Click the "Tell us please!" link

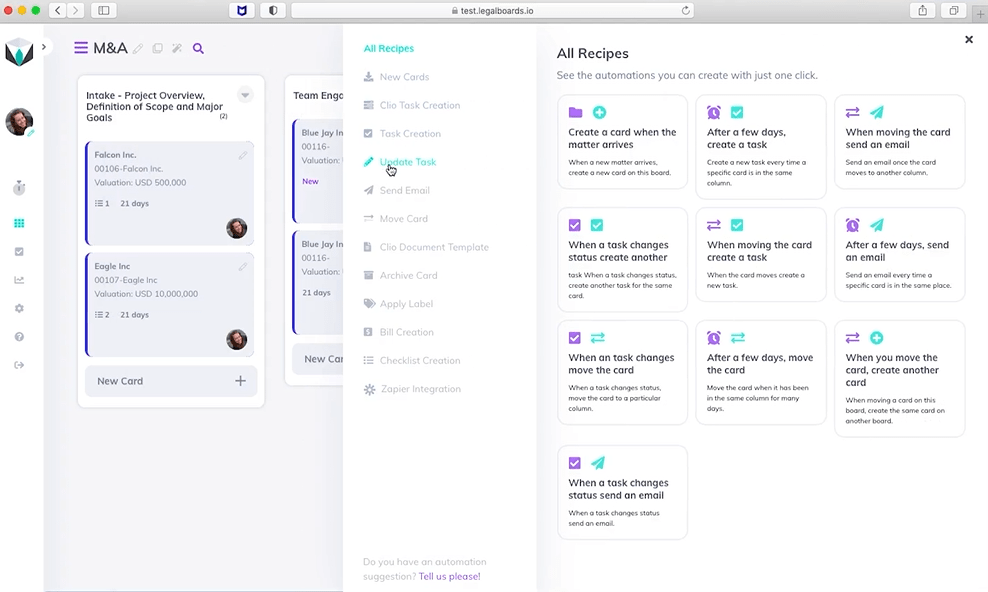pos(449,576)
